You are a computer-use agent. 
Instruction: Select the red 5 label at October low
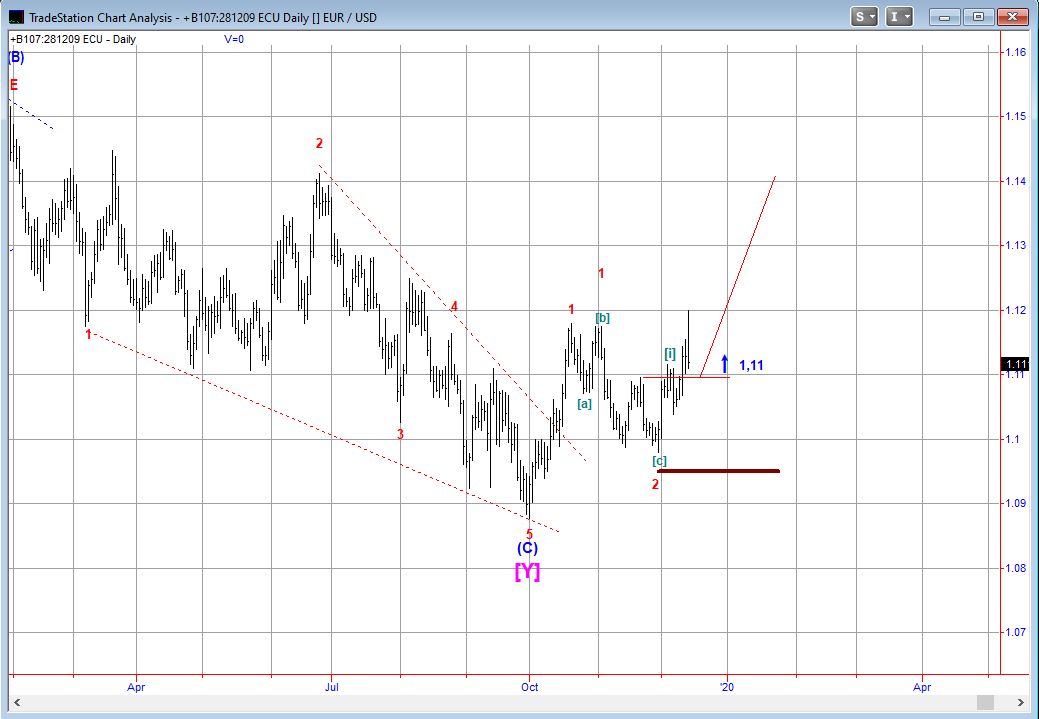pos(529,533)
